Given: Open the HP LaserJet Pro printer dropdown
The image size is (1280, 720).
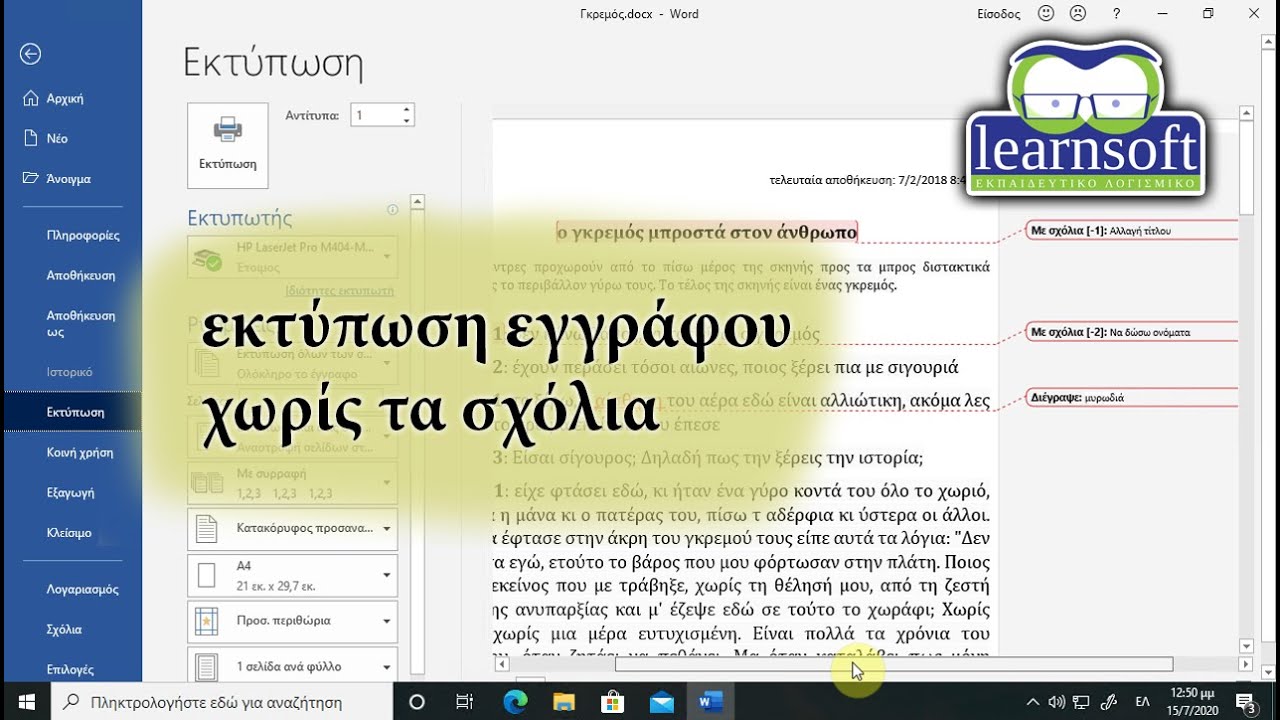Looking at the screenshot, I should (292, 257).
